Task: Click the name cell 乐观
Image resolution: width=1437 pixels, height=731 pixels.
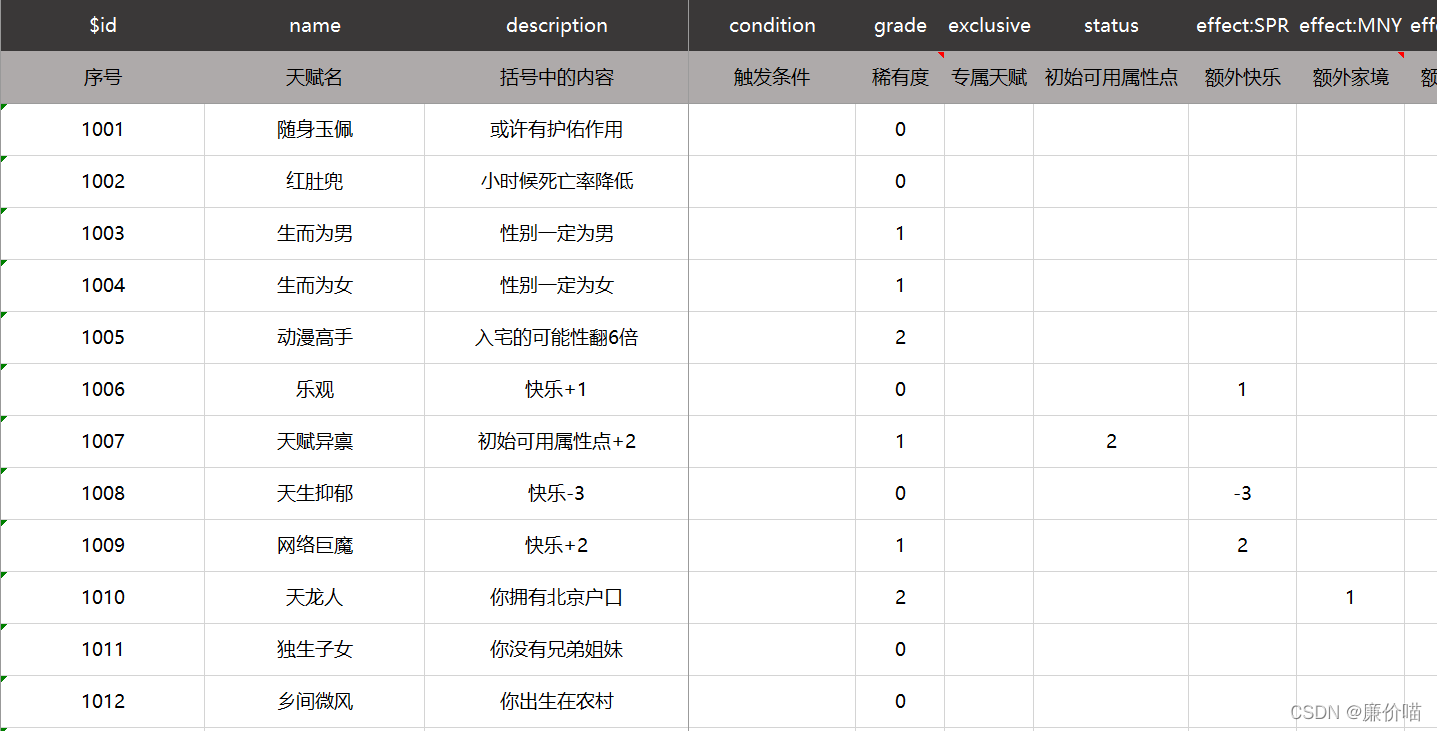Action: coord(314,389)
